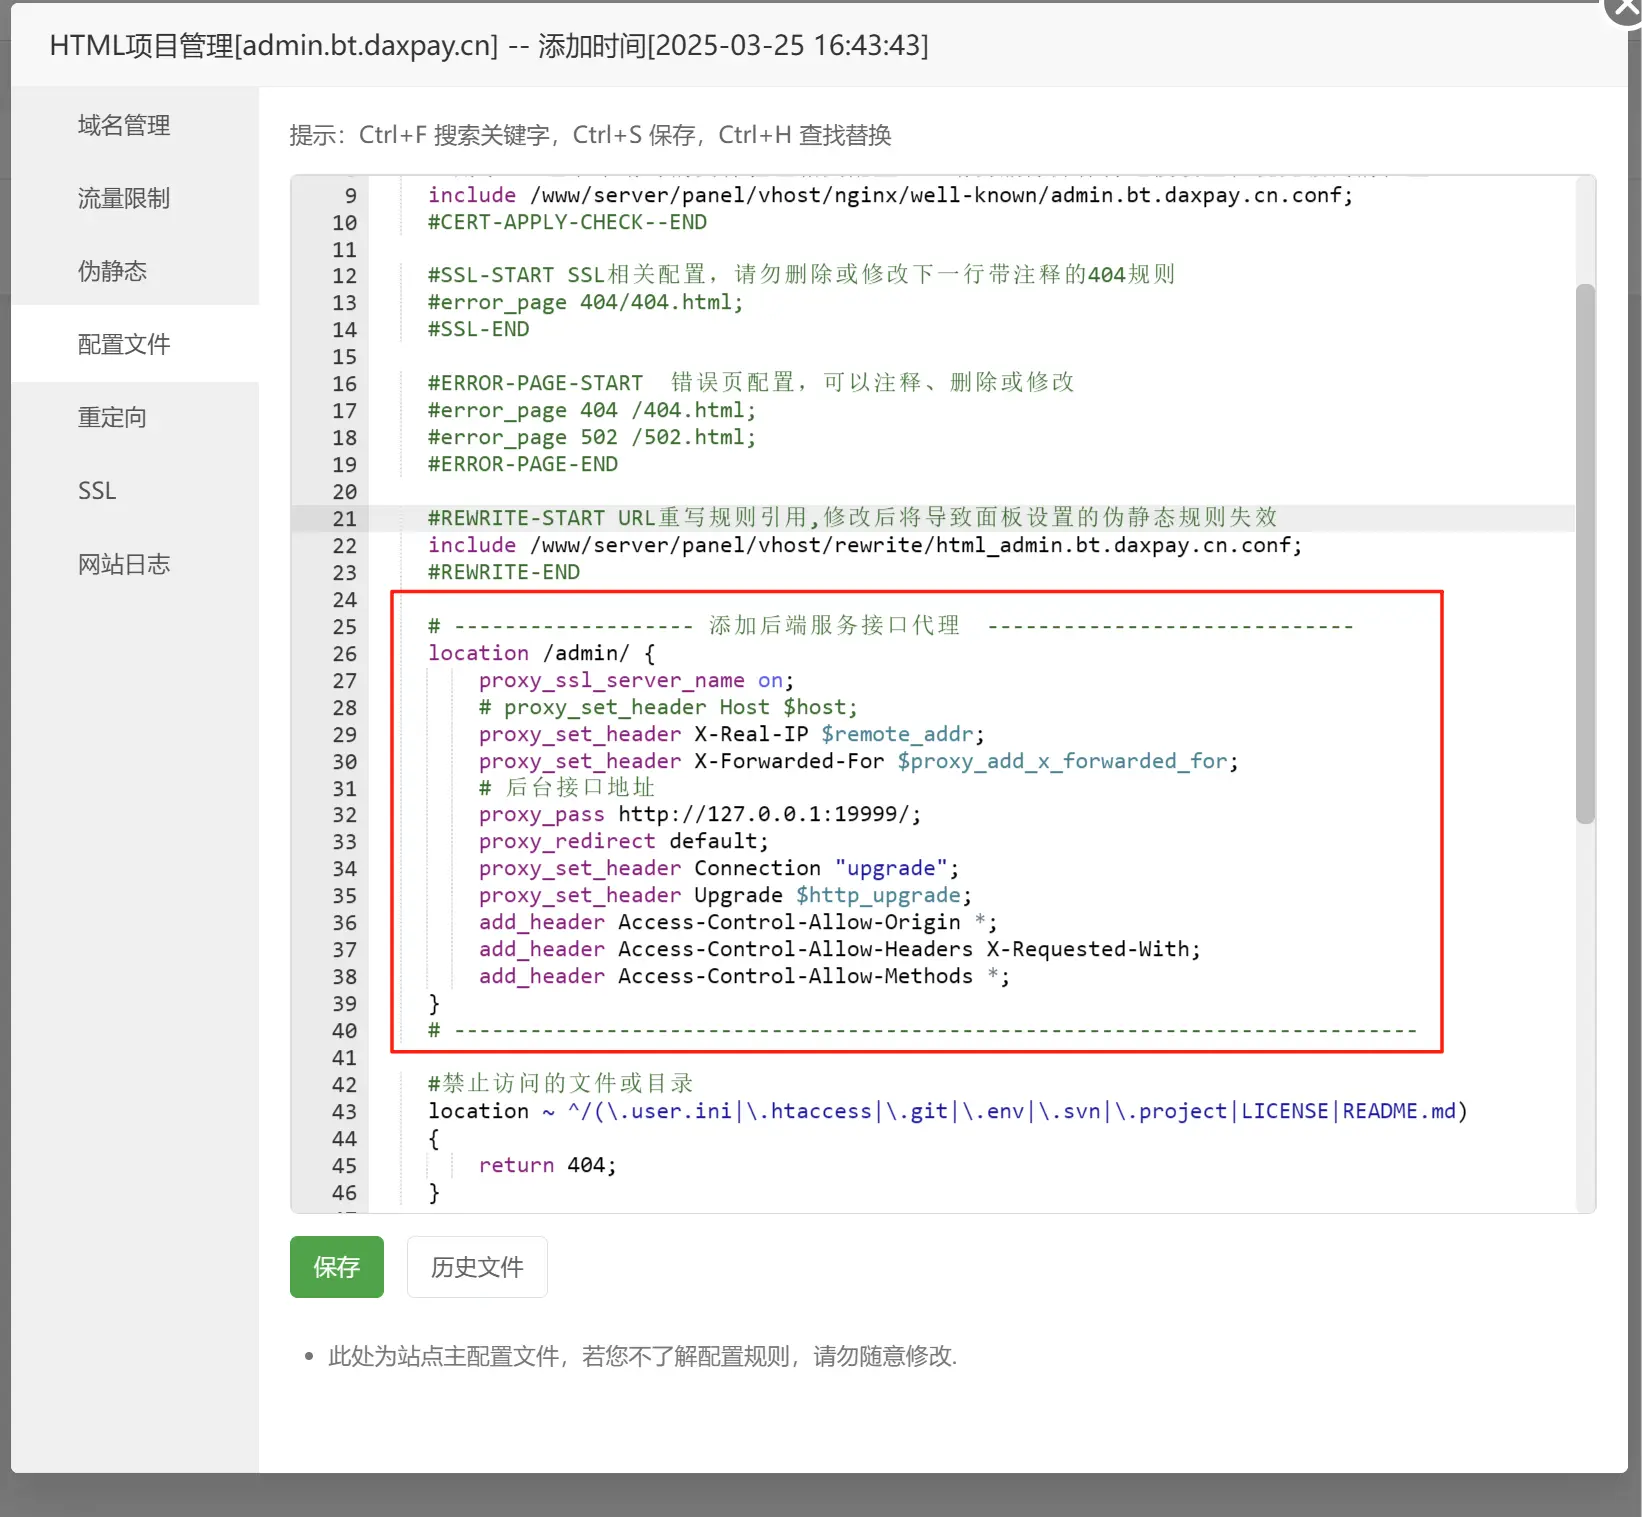The height and width of the screenshot is (1517, 1642).
Task: Click the X-Forwarded-For header line
Action: 858,761
